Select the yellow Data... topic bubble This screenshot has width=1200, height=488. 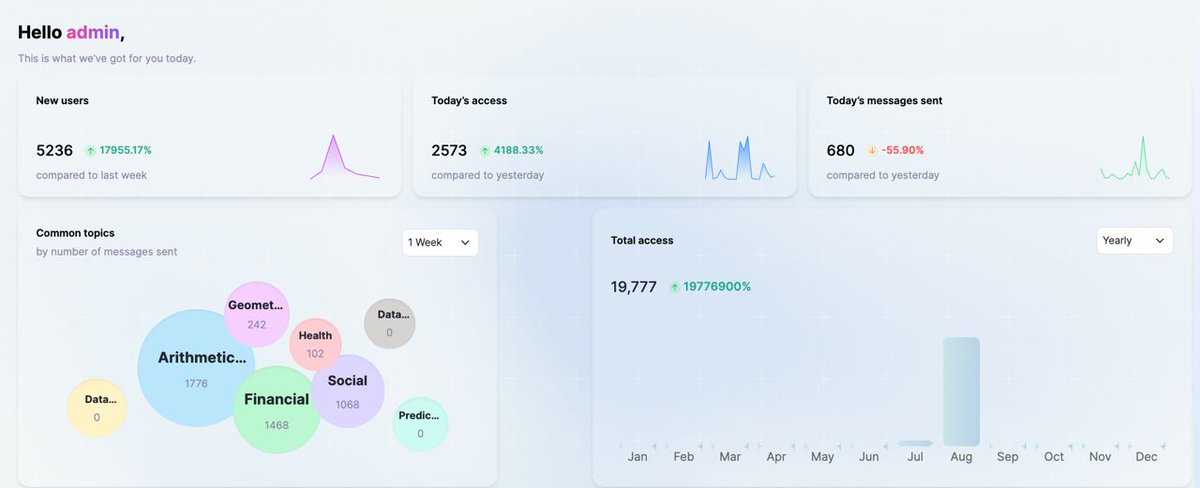pyautogui.click(x=96, y=408)
